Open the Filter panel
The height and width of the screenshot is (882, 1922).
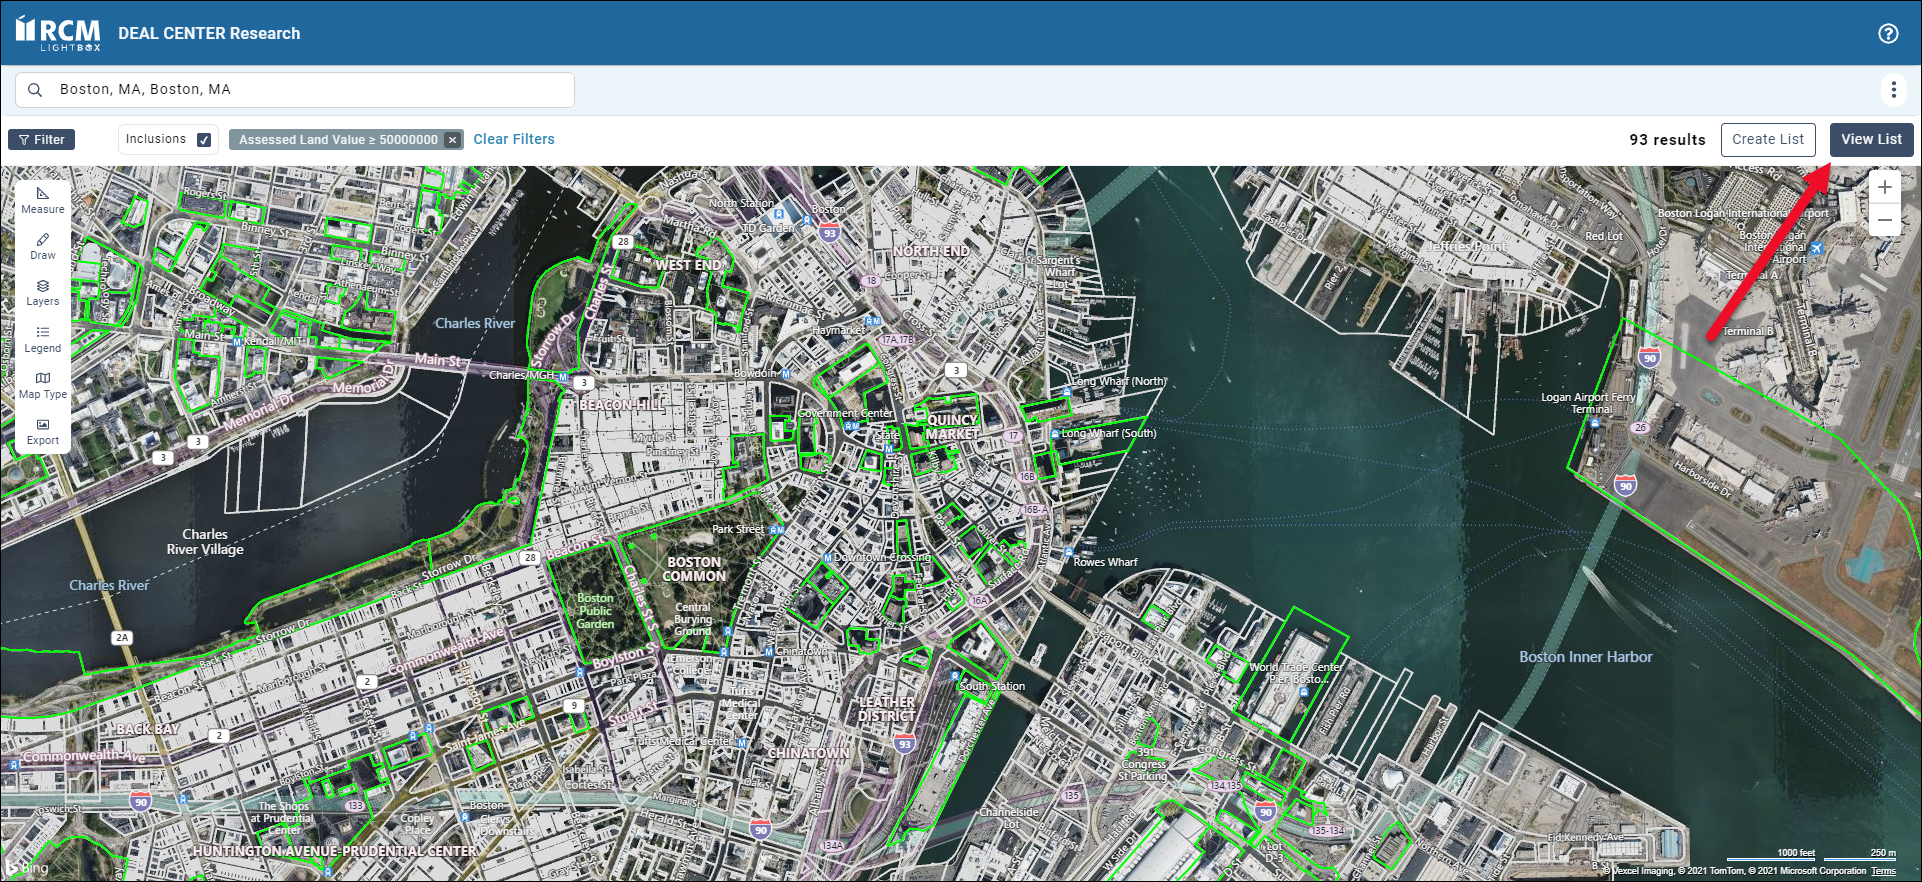[x=42, y=140]
